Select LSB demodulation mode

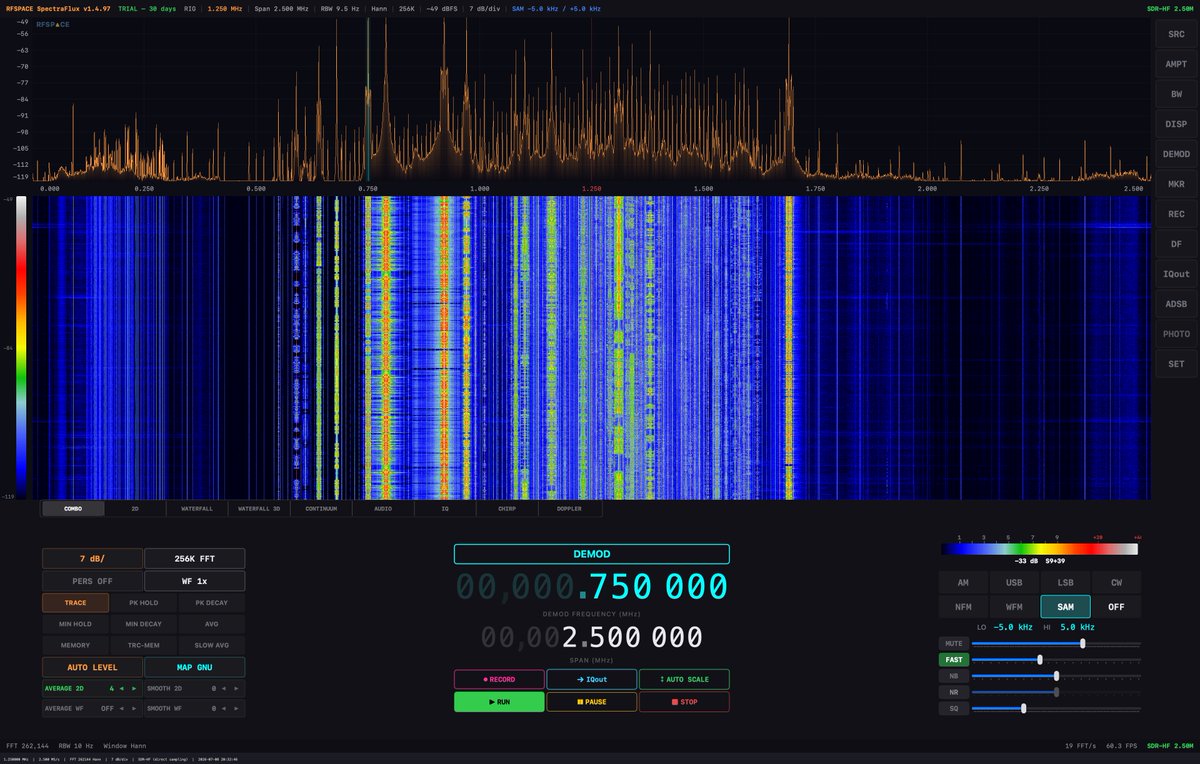(x=1066, y=582)
